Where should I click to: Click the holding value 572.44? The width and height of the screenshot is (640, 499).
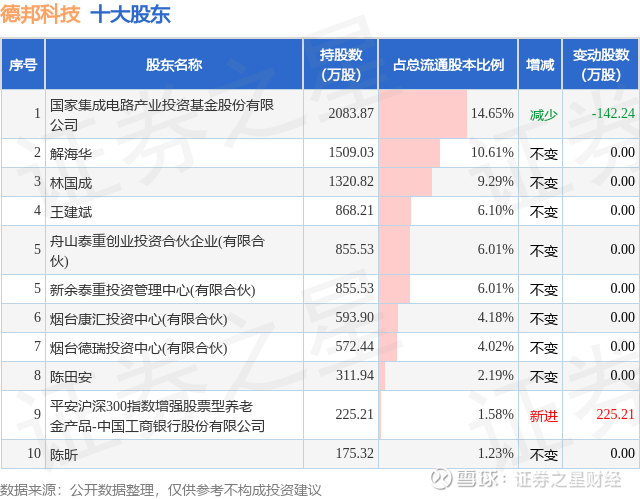point(354,346)
